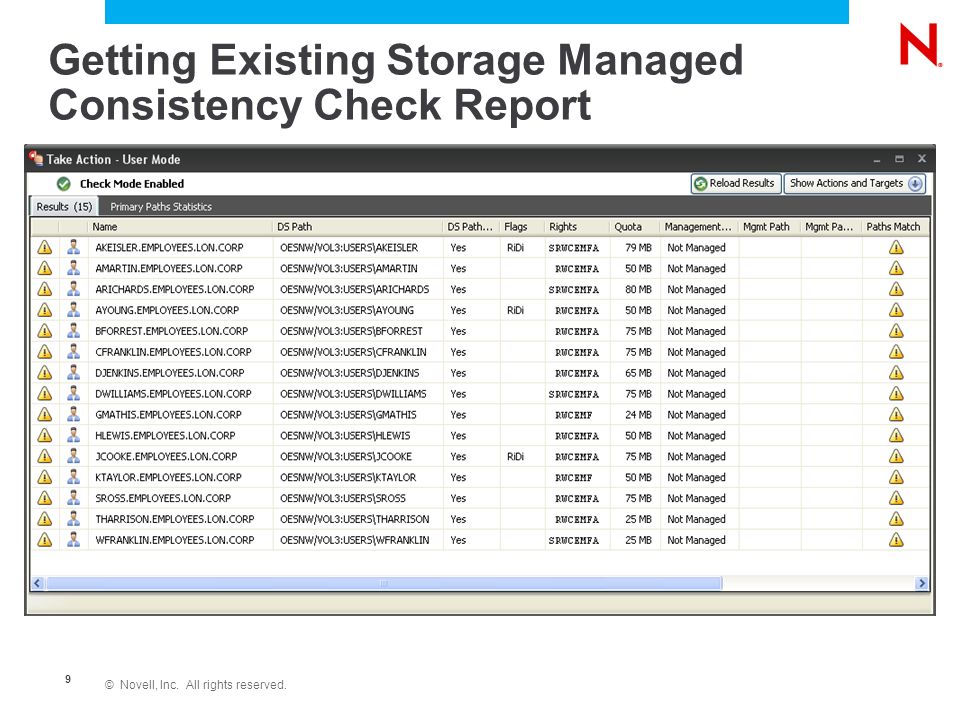Click RWCEMF rights in KTAYLOR row
This screenshot has width=960, height=720.
(574, 478)
